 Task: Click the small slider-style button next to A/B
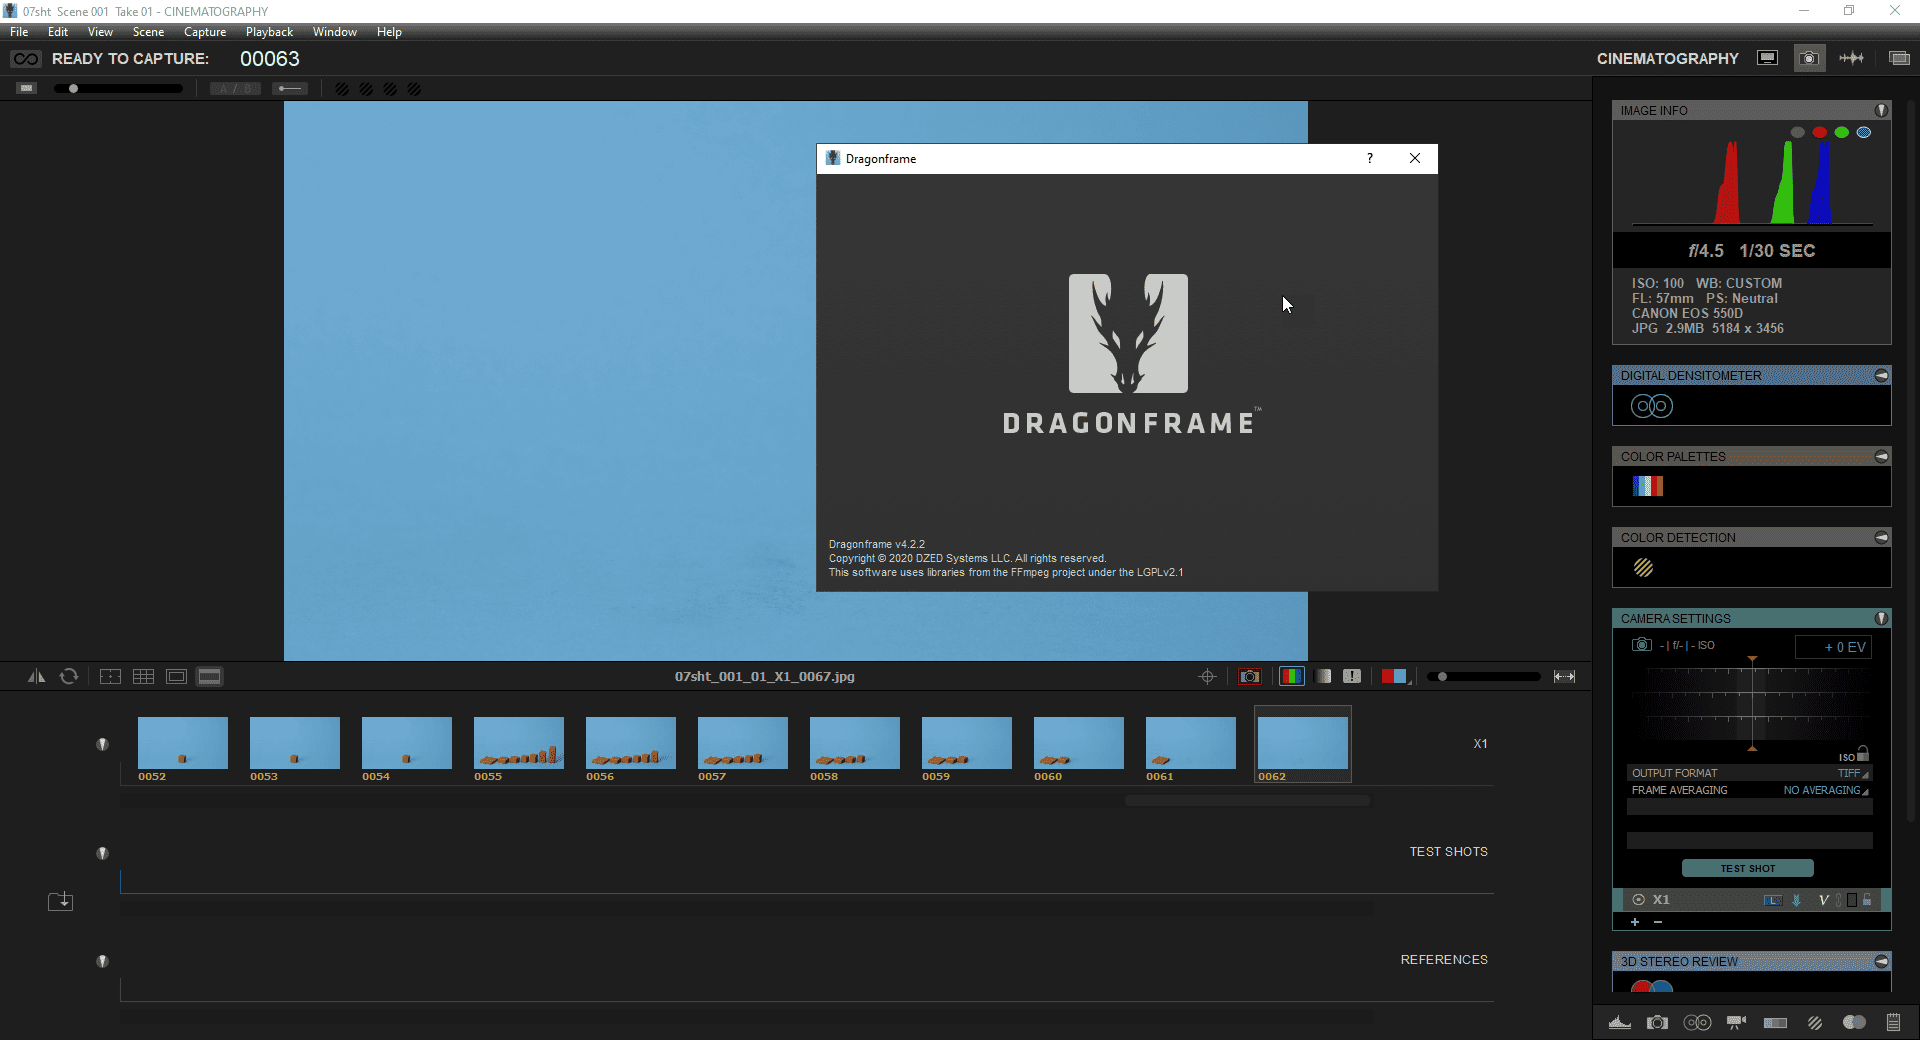(290, 89)
